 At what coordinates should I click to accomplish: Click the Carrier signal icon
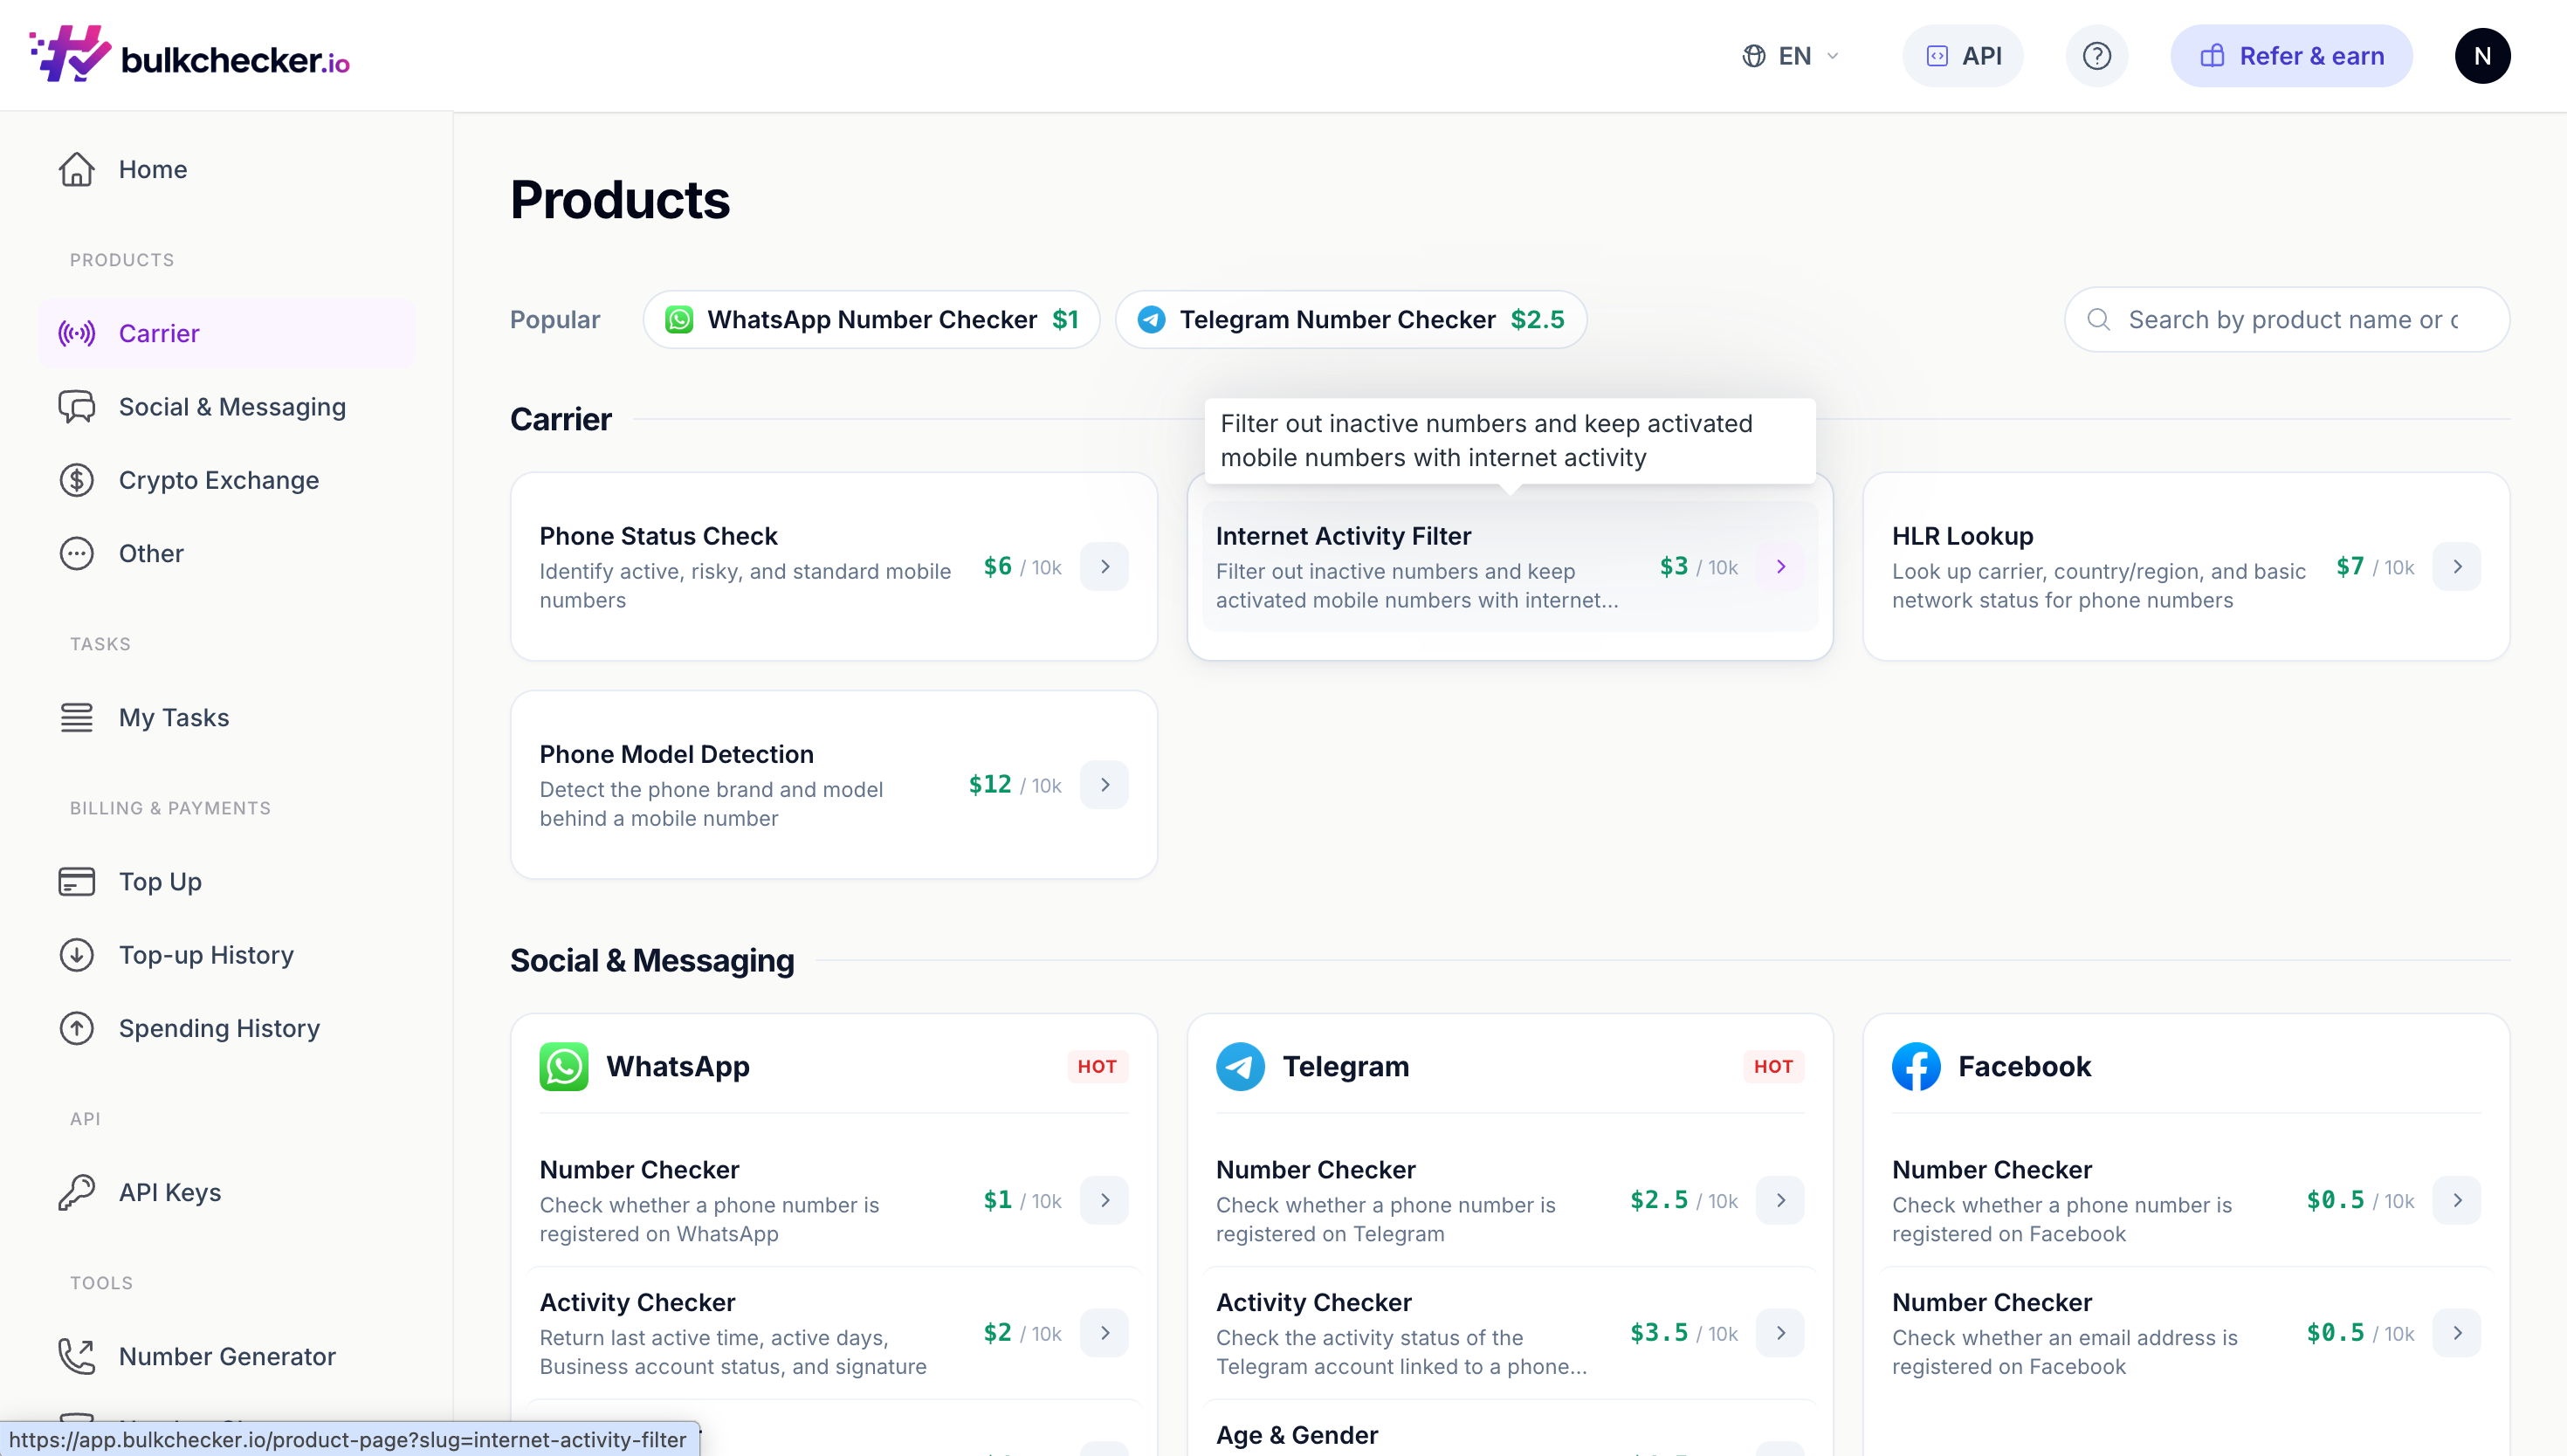(x=76, y=333)
